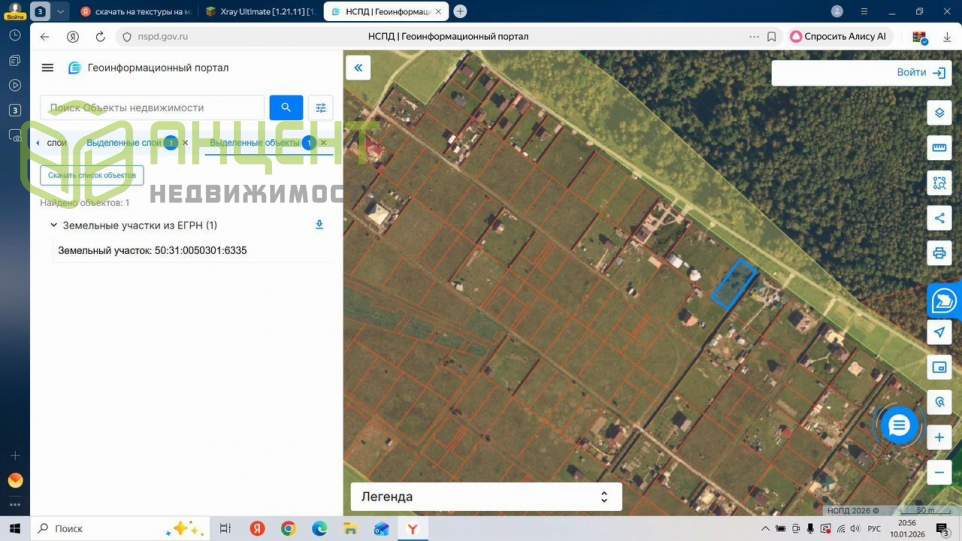
Task: Switch to Выделенные слои tab
Action: click(124, 143)
